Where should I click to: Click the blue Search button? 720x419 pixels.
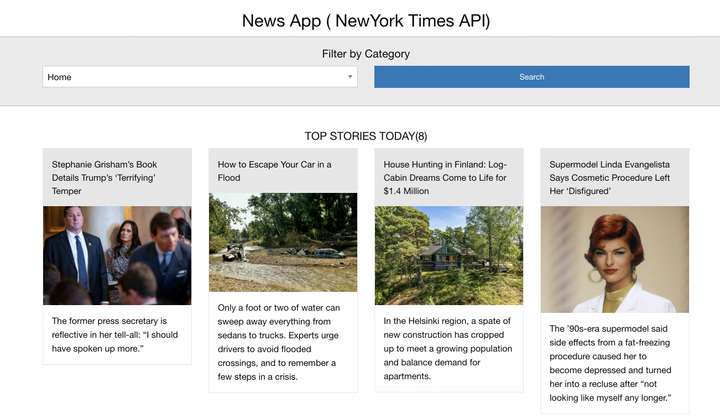[x=531, y=77]
